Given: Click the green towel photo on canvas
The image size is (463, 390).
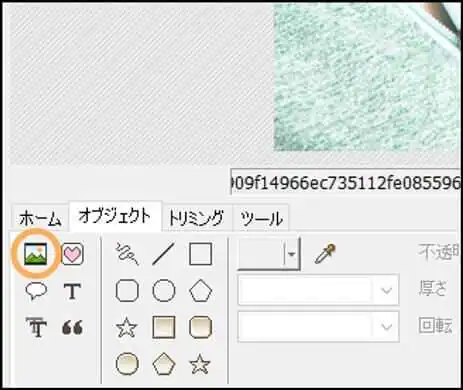Looking at the screenshot, I should point(367,77).
